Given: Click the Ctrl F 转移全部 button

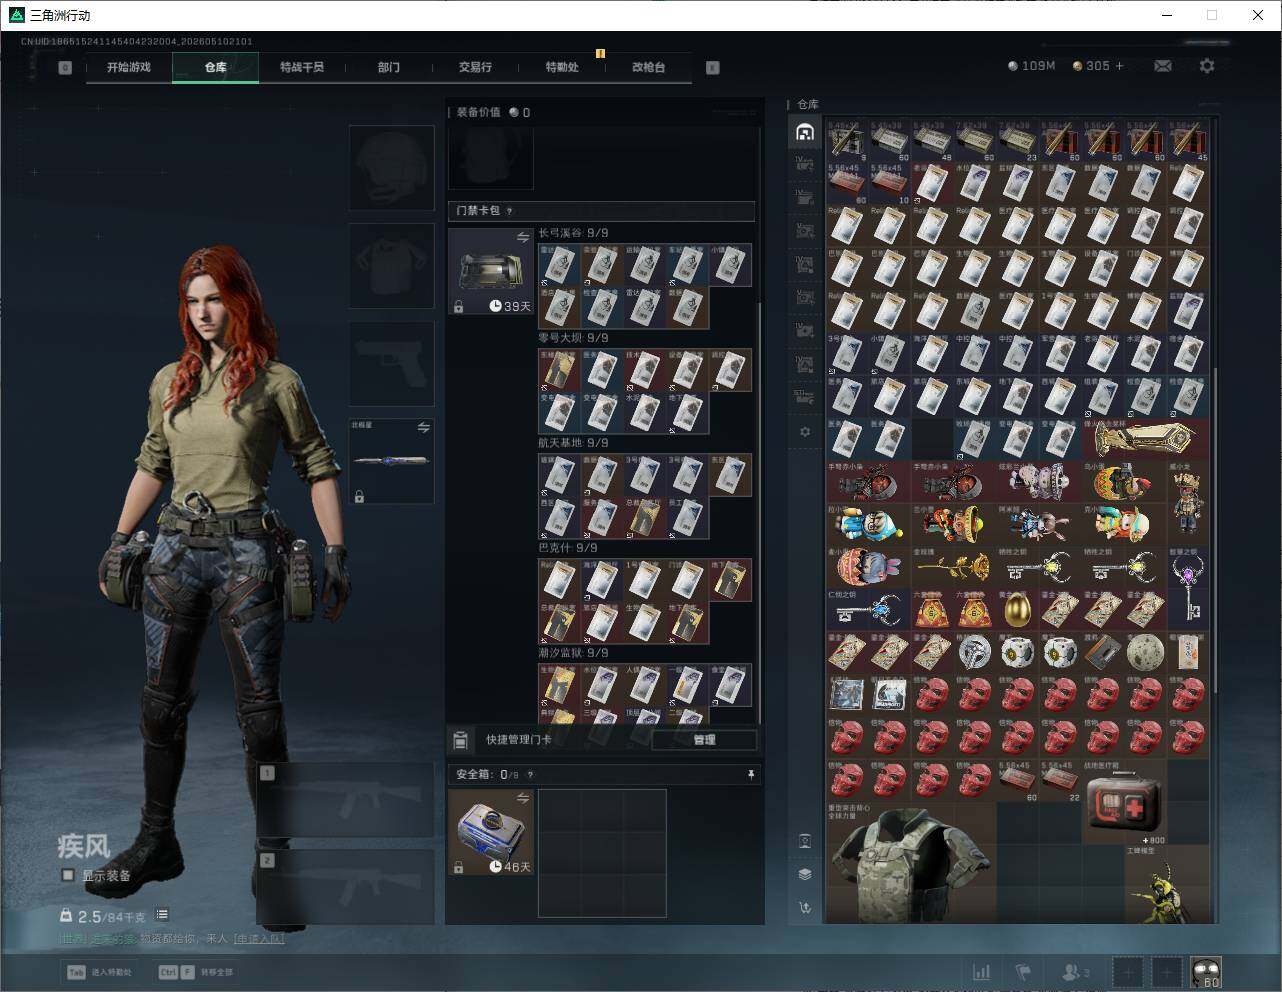Looking at the screenshot, I should [196, 972].
